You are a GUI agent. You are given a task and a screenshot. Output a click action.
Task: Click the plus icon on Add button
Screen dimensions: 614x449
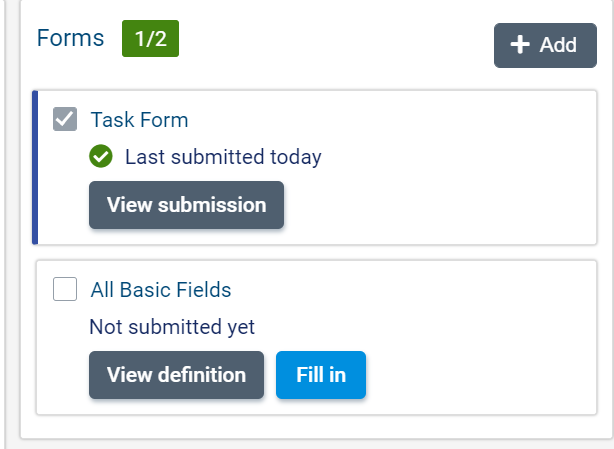520,45
